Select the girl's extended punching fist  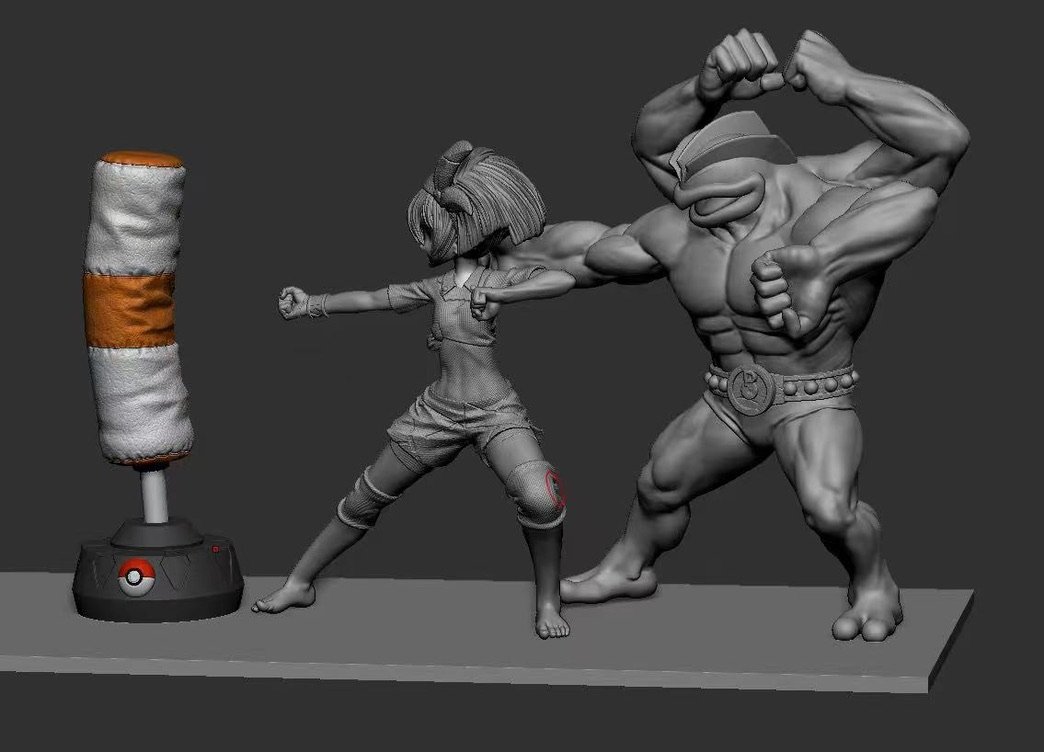pyautogui.click(x=293, y=302)
